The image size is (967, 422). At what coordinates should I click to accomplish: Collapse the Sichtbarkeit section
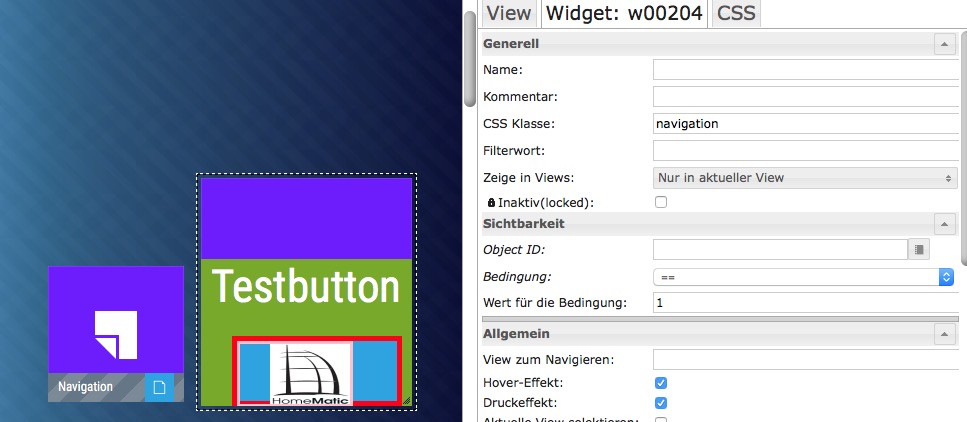click(943, 224)
